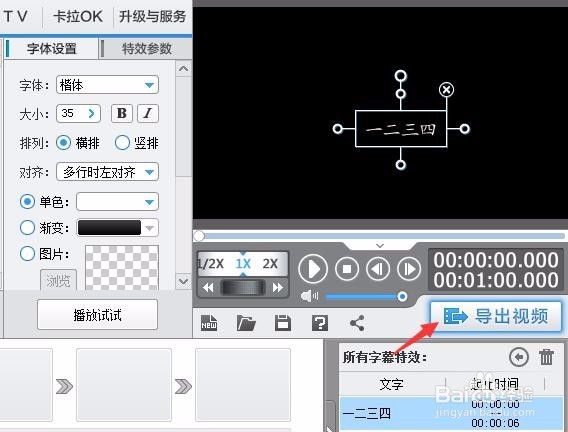Click the 浏览 browse button

click(58, 280)
